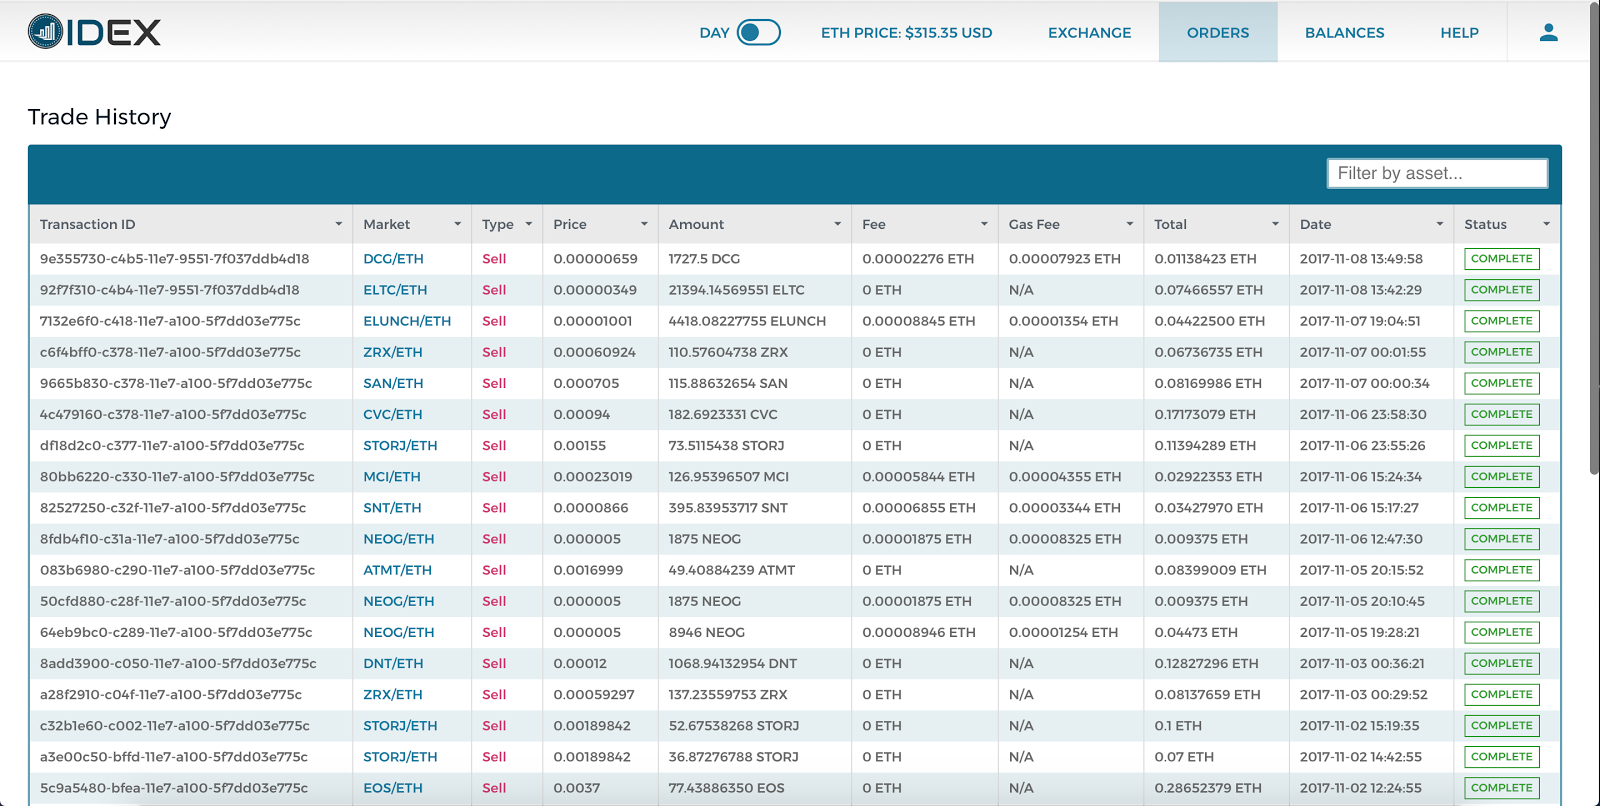Open the SNT/ETH market link

392,508
